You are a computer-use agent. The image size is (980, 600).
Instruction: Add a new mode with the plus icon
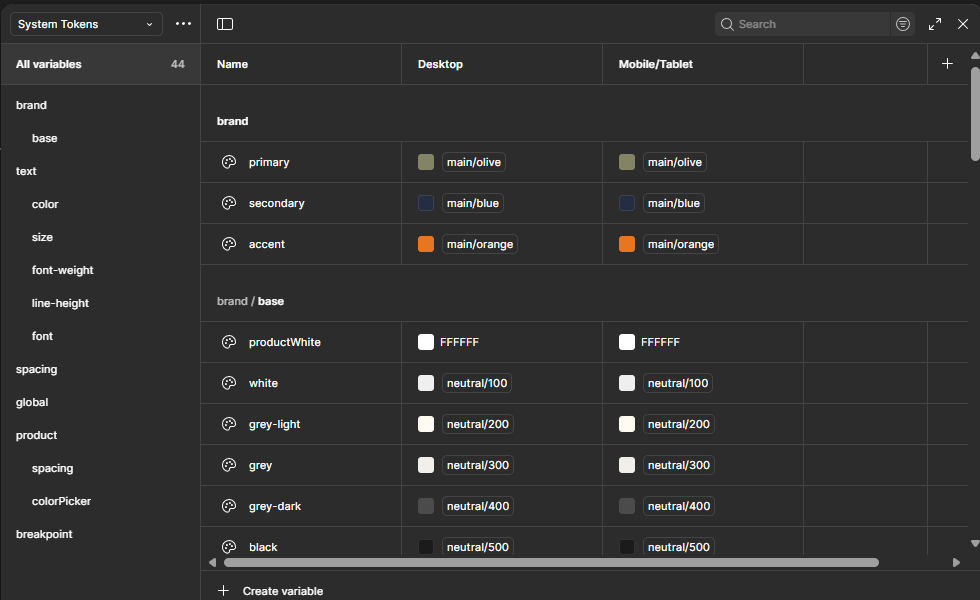[947, 64]
